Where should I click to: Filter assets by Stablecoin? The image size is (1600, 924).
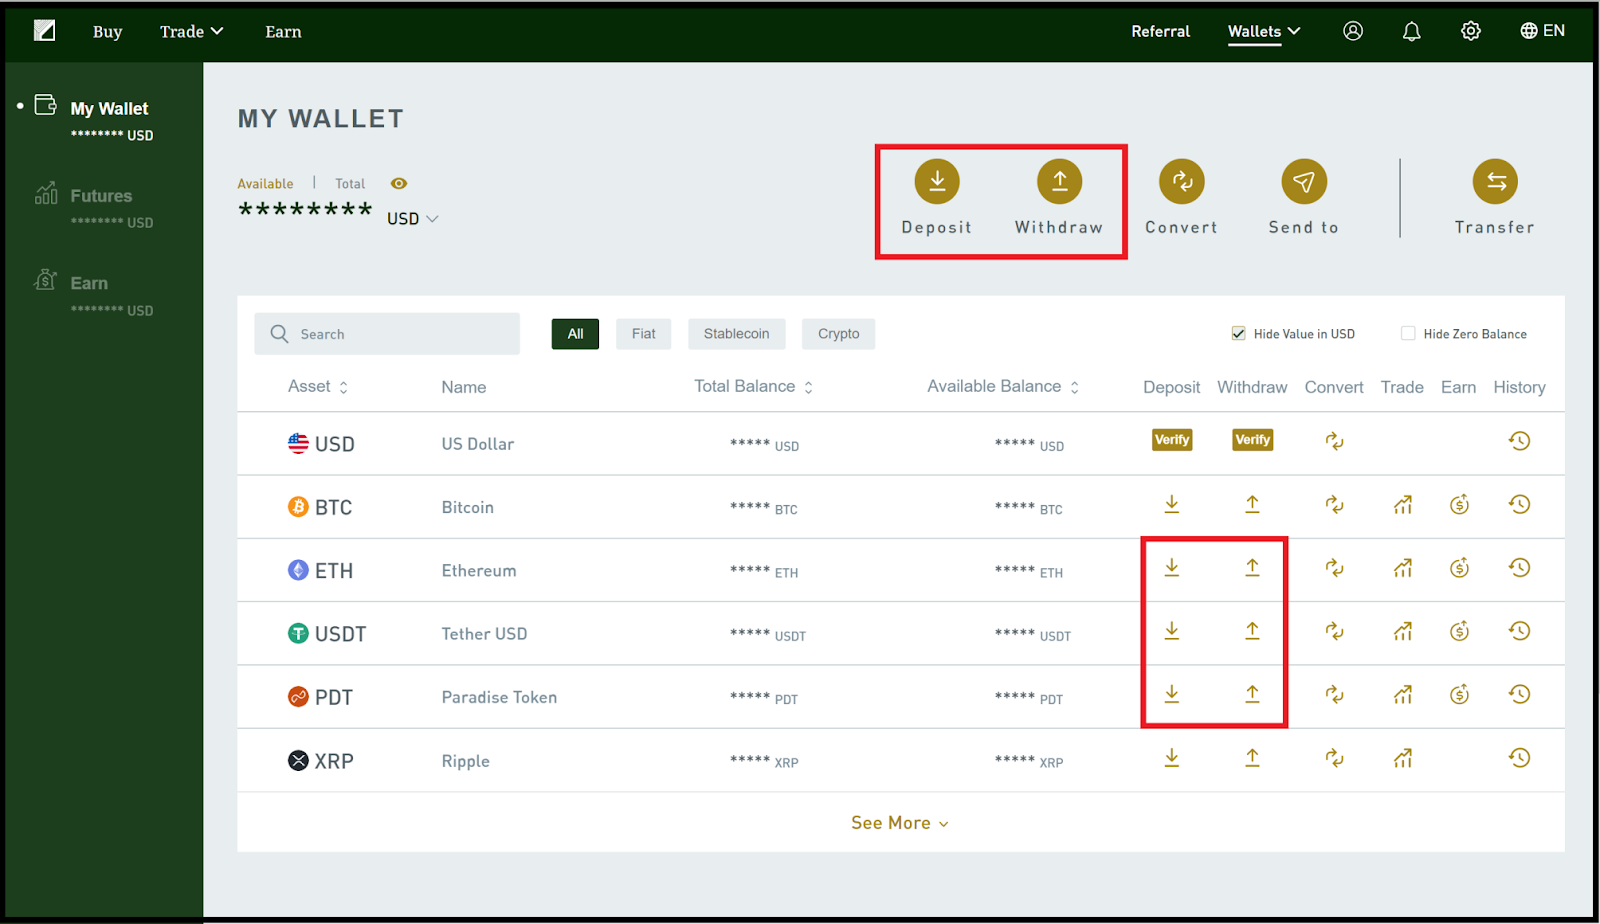click(x=737, y=334)
